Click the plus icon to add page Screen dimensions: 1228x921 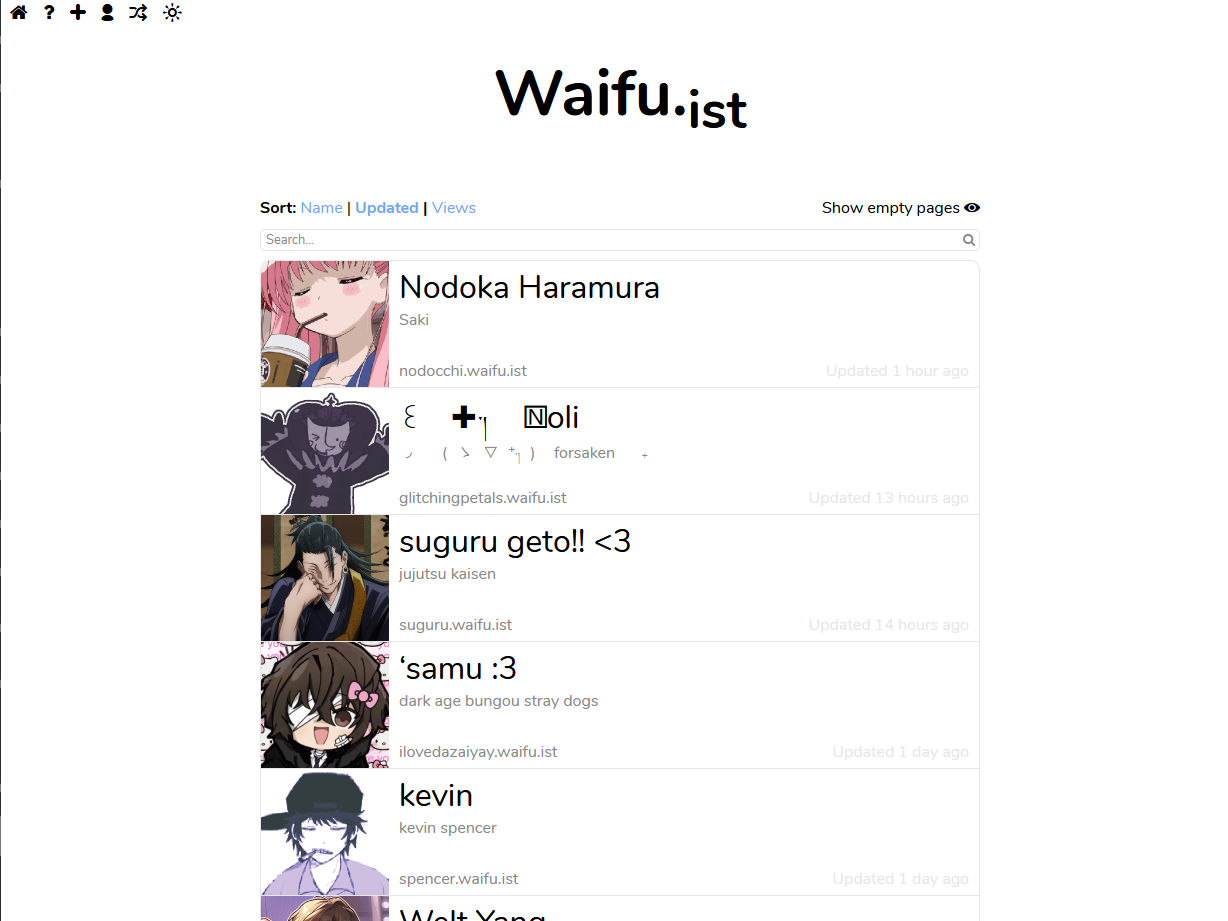[x=78, y=13]
